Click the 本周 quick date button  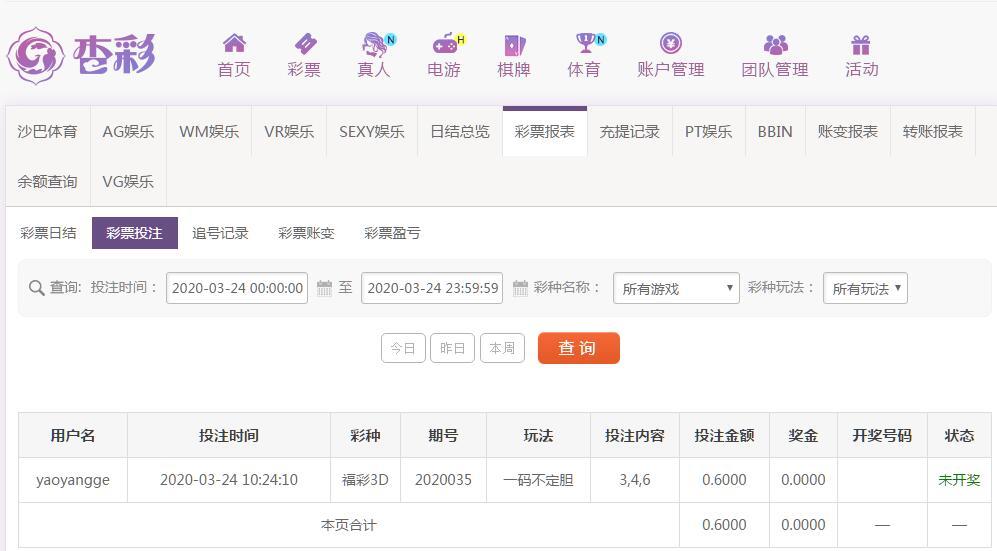click(502, 348)
